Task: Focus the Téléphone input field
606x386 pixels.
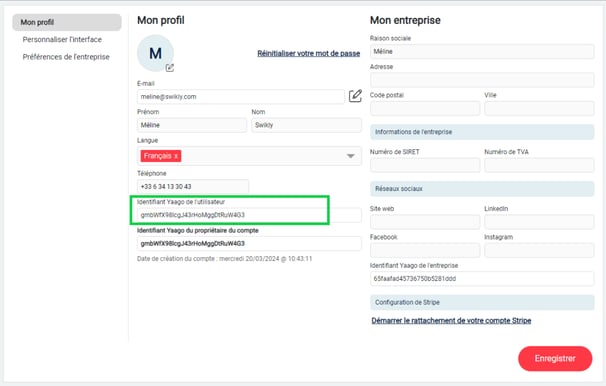Action: click(x=193, y=187)
